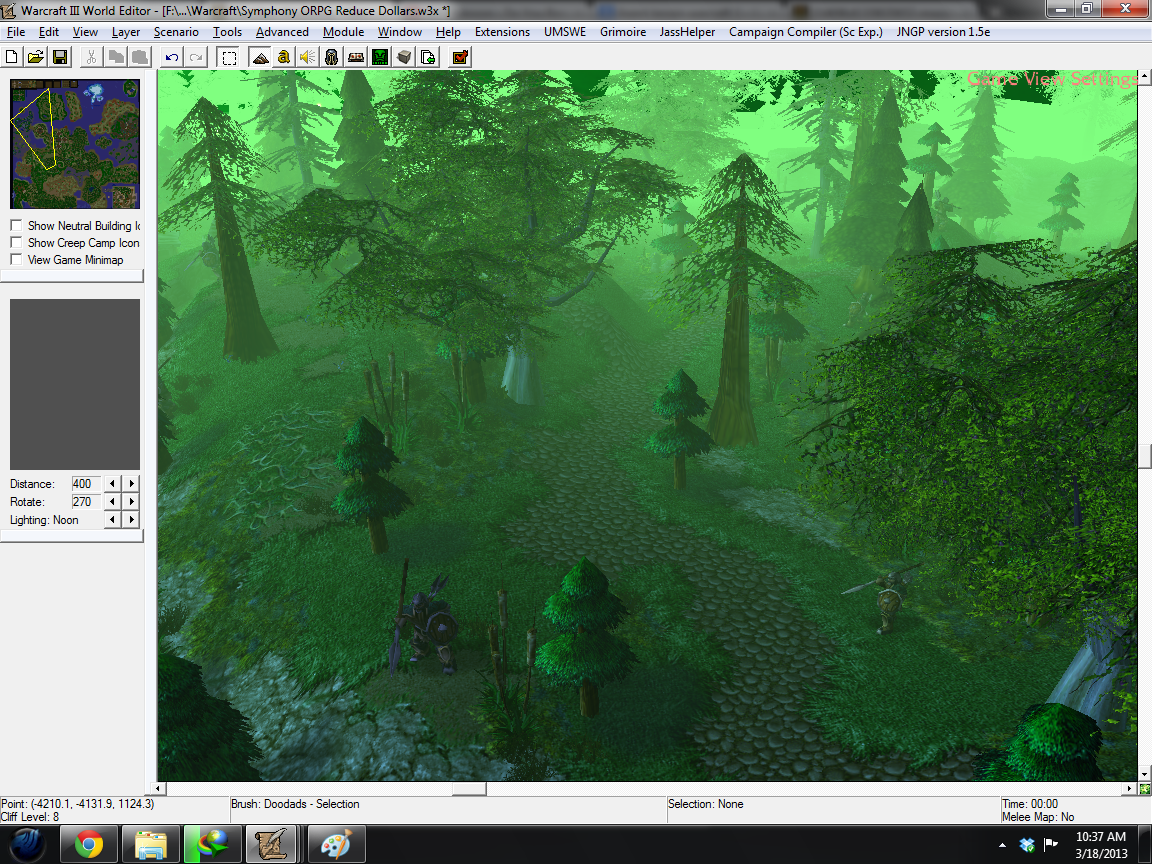Open the View menu

85,32
